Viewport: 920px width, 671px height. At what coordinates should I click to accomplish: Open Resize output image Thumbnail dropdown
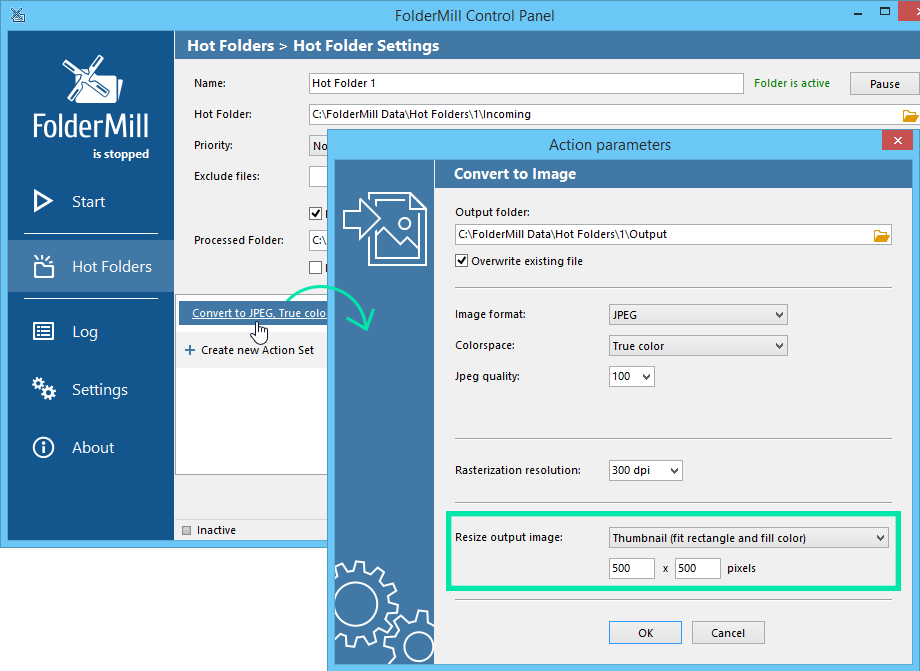(x=749, y=537)
